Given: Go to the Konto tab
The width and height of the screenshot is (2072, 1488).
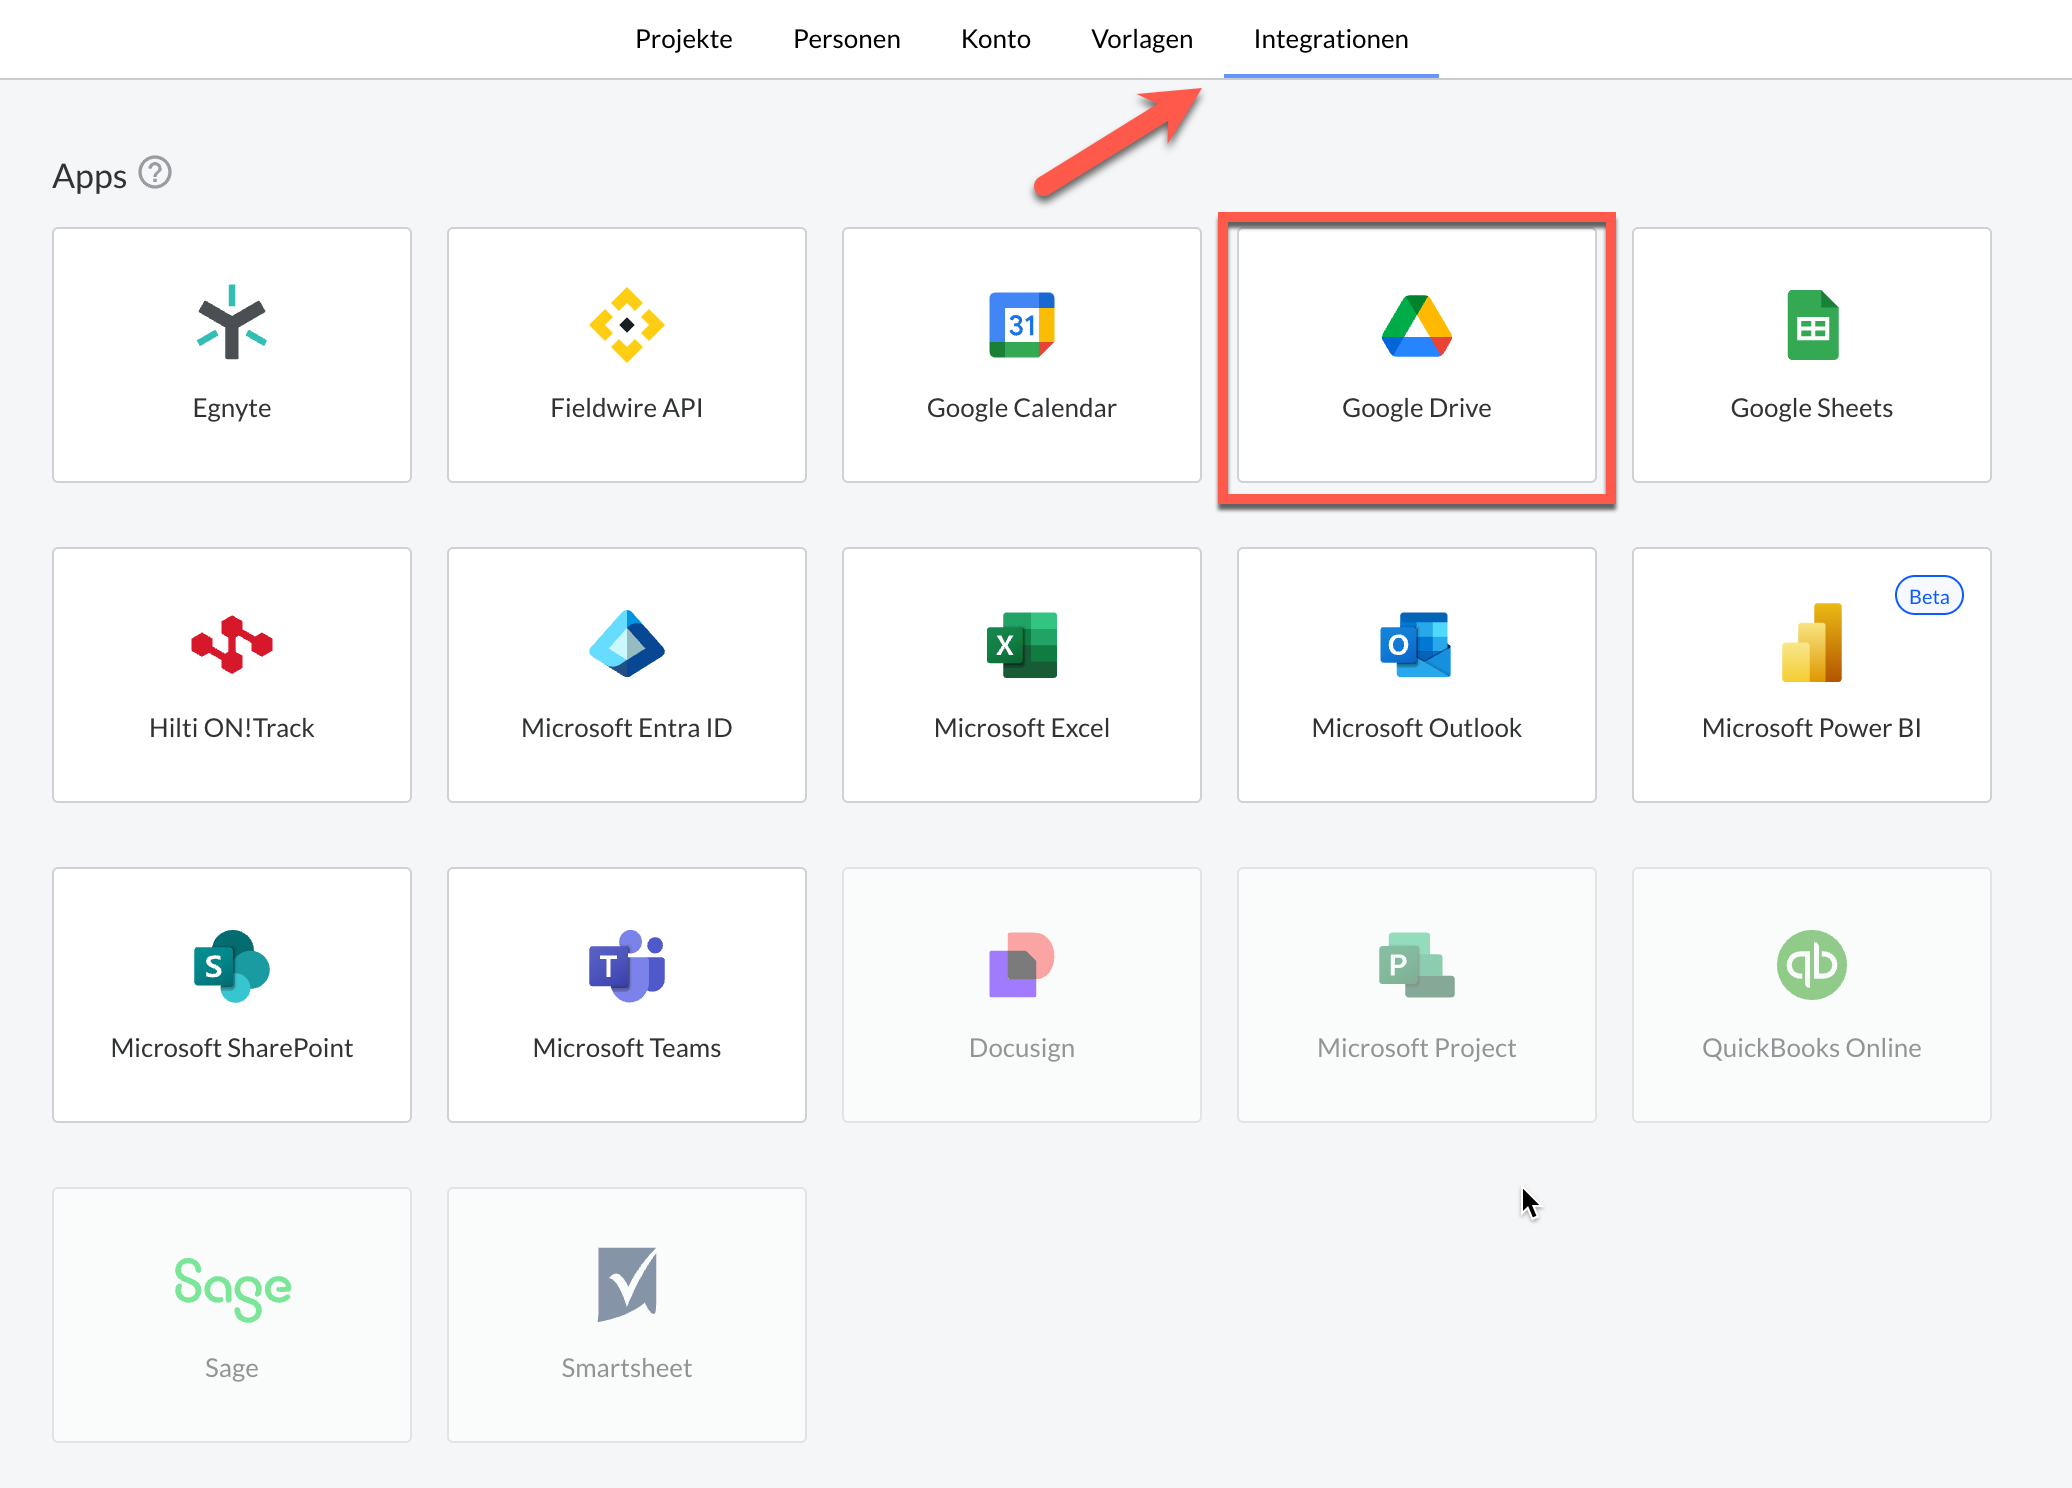Looking at the screenshot, I should coord(995,39).
